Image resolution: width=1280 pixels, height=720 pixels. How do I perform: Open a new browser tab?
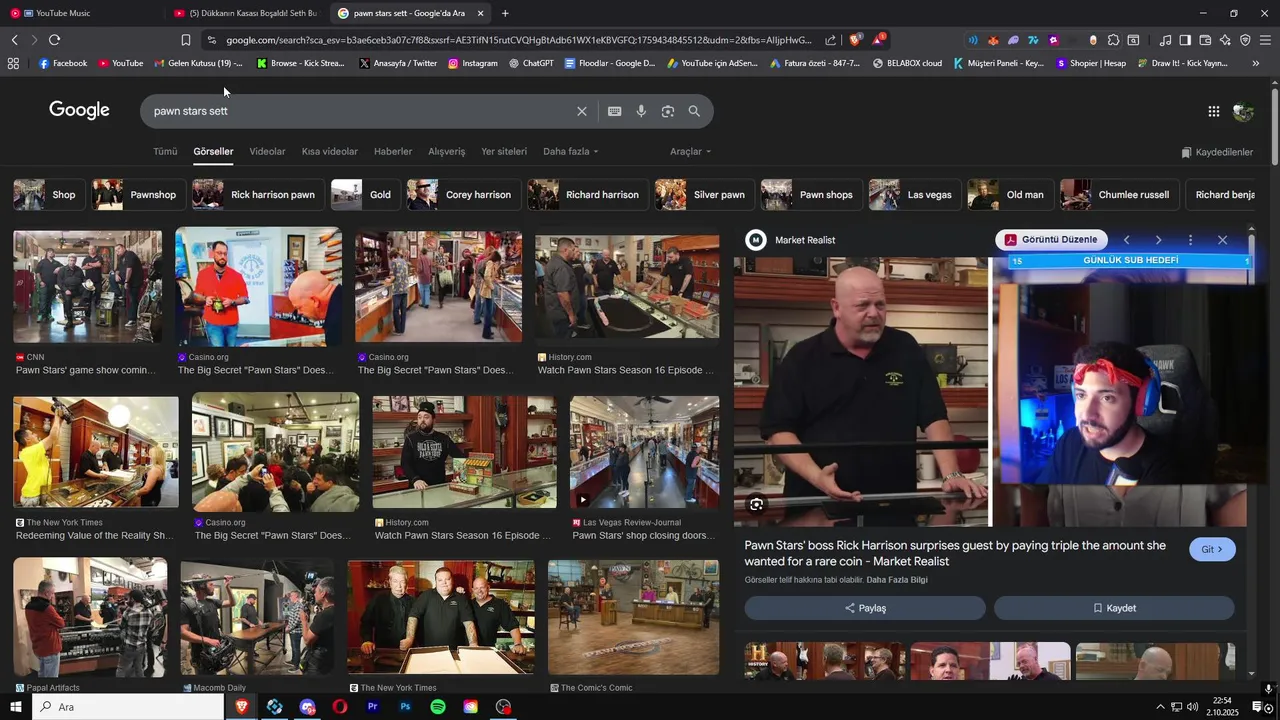(505, 13)
